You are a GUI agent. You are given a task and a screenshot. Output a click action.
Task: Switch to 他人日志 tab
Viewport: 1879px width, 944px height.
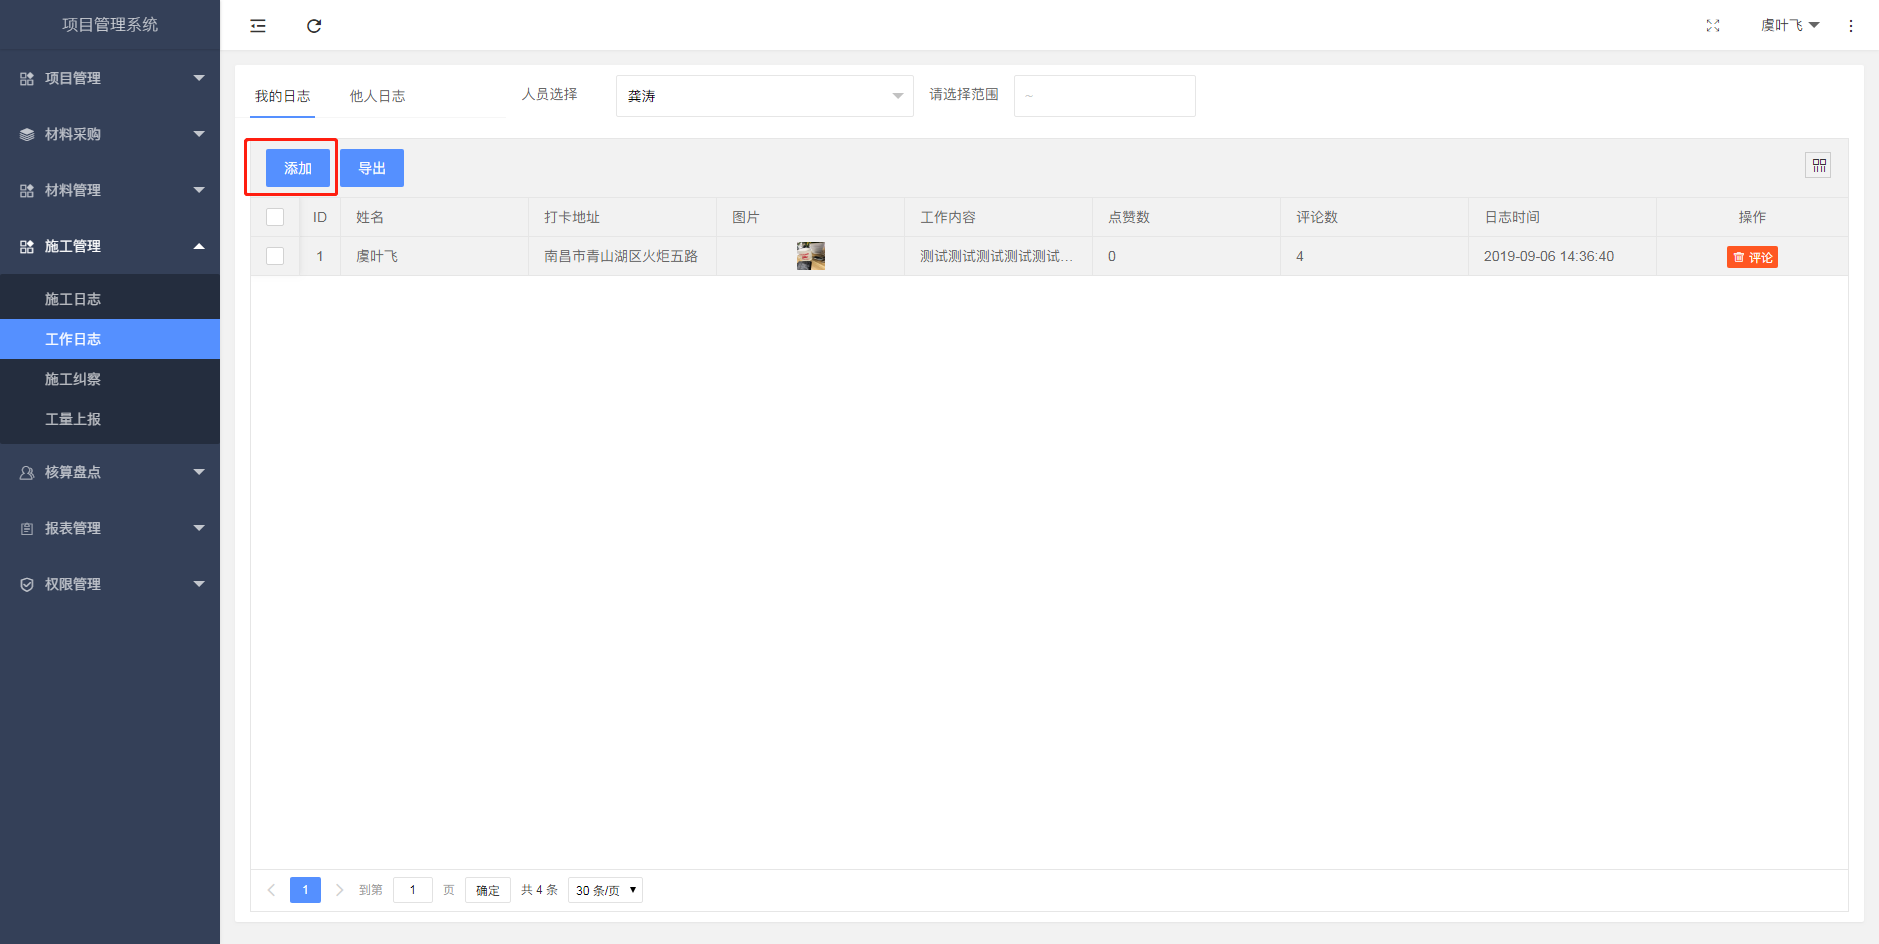pos(377,96)
